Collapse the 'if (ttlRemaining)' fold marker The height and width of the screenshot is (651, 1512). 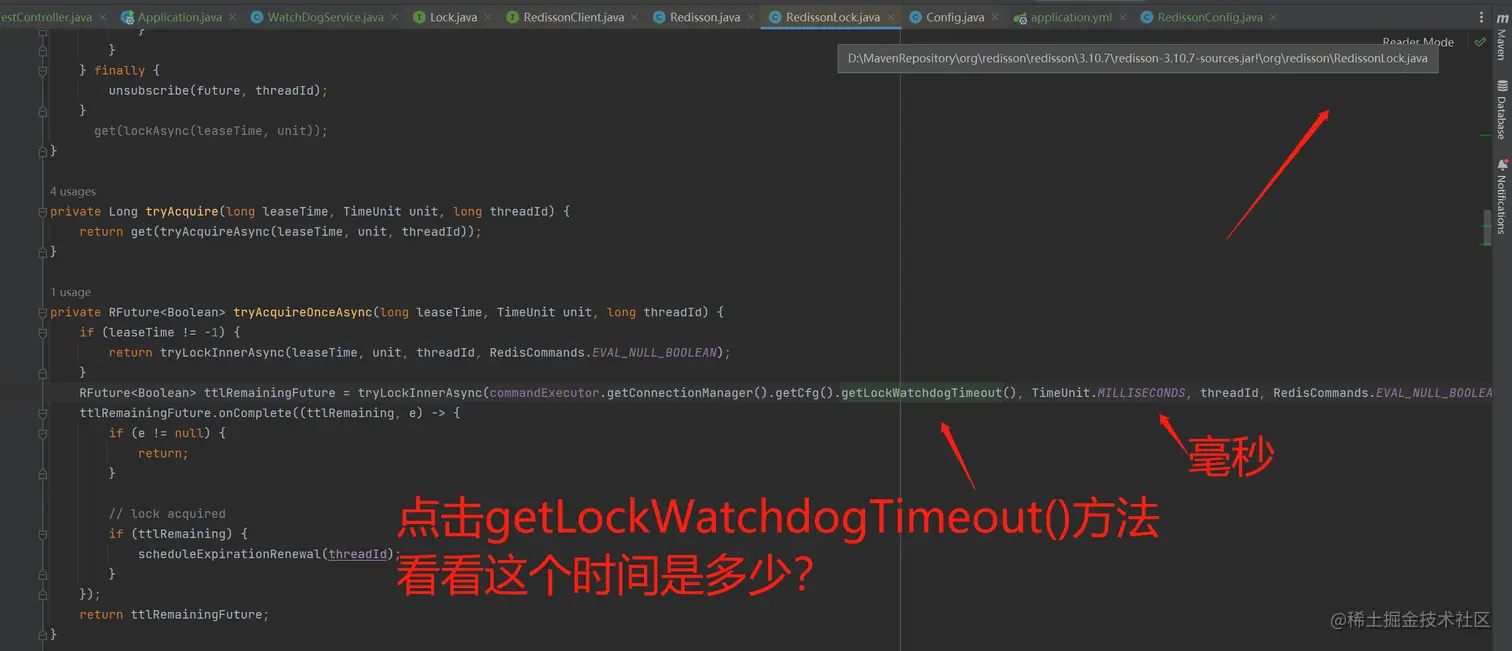(43, 534)
